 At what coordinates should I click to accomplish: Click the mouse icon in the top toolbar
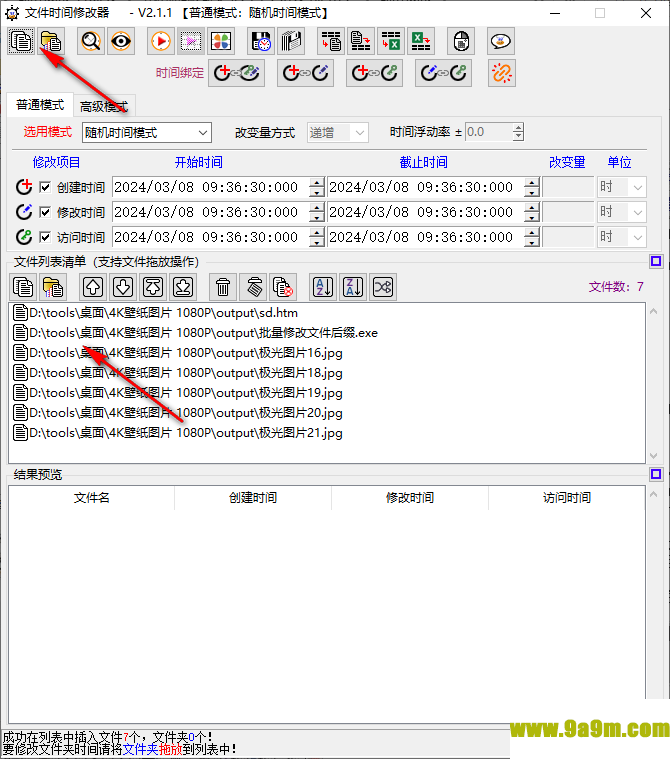(x=461, y=41)
